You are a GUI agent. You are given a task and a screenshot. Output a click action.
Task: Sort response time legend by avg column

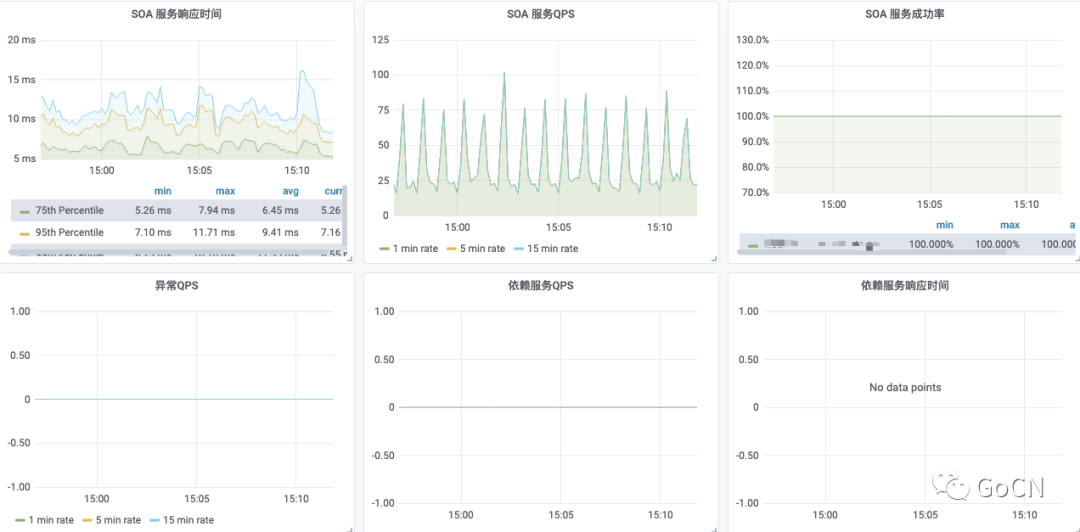click(289, 191)
